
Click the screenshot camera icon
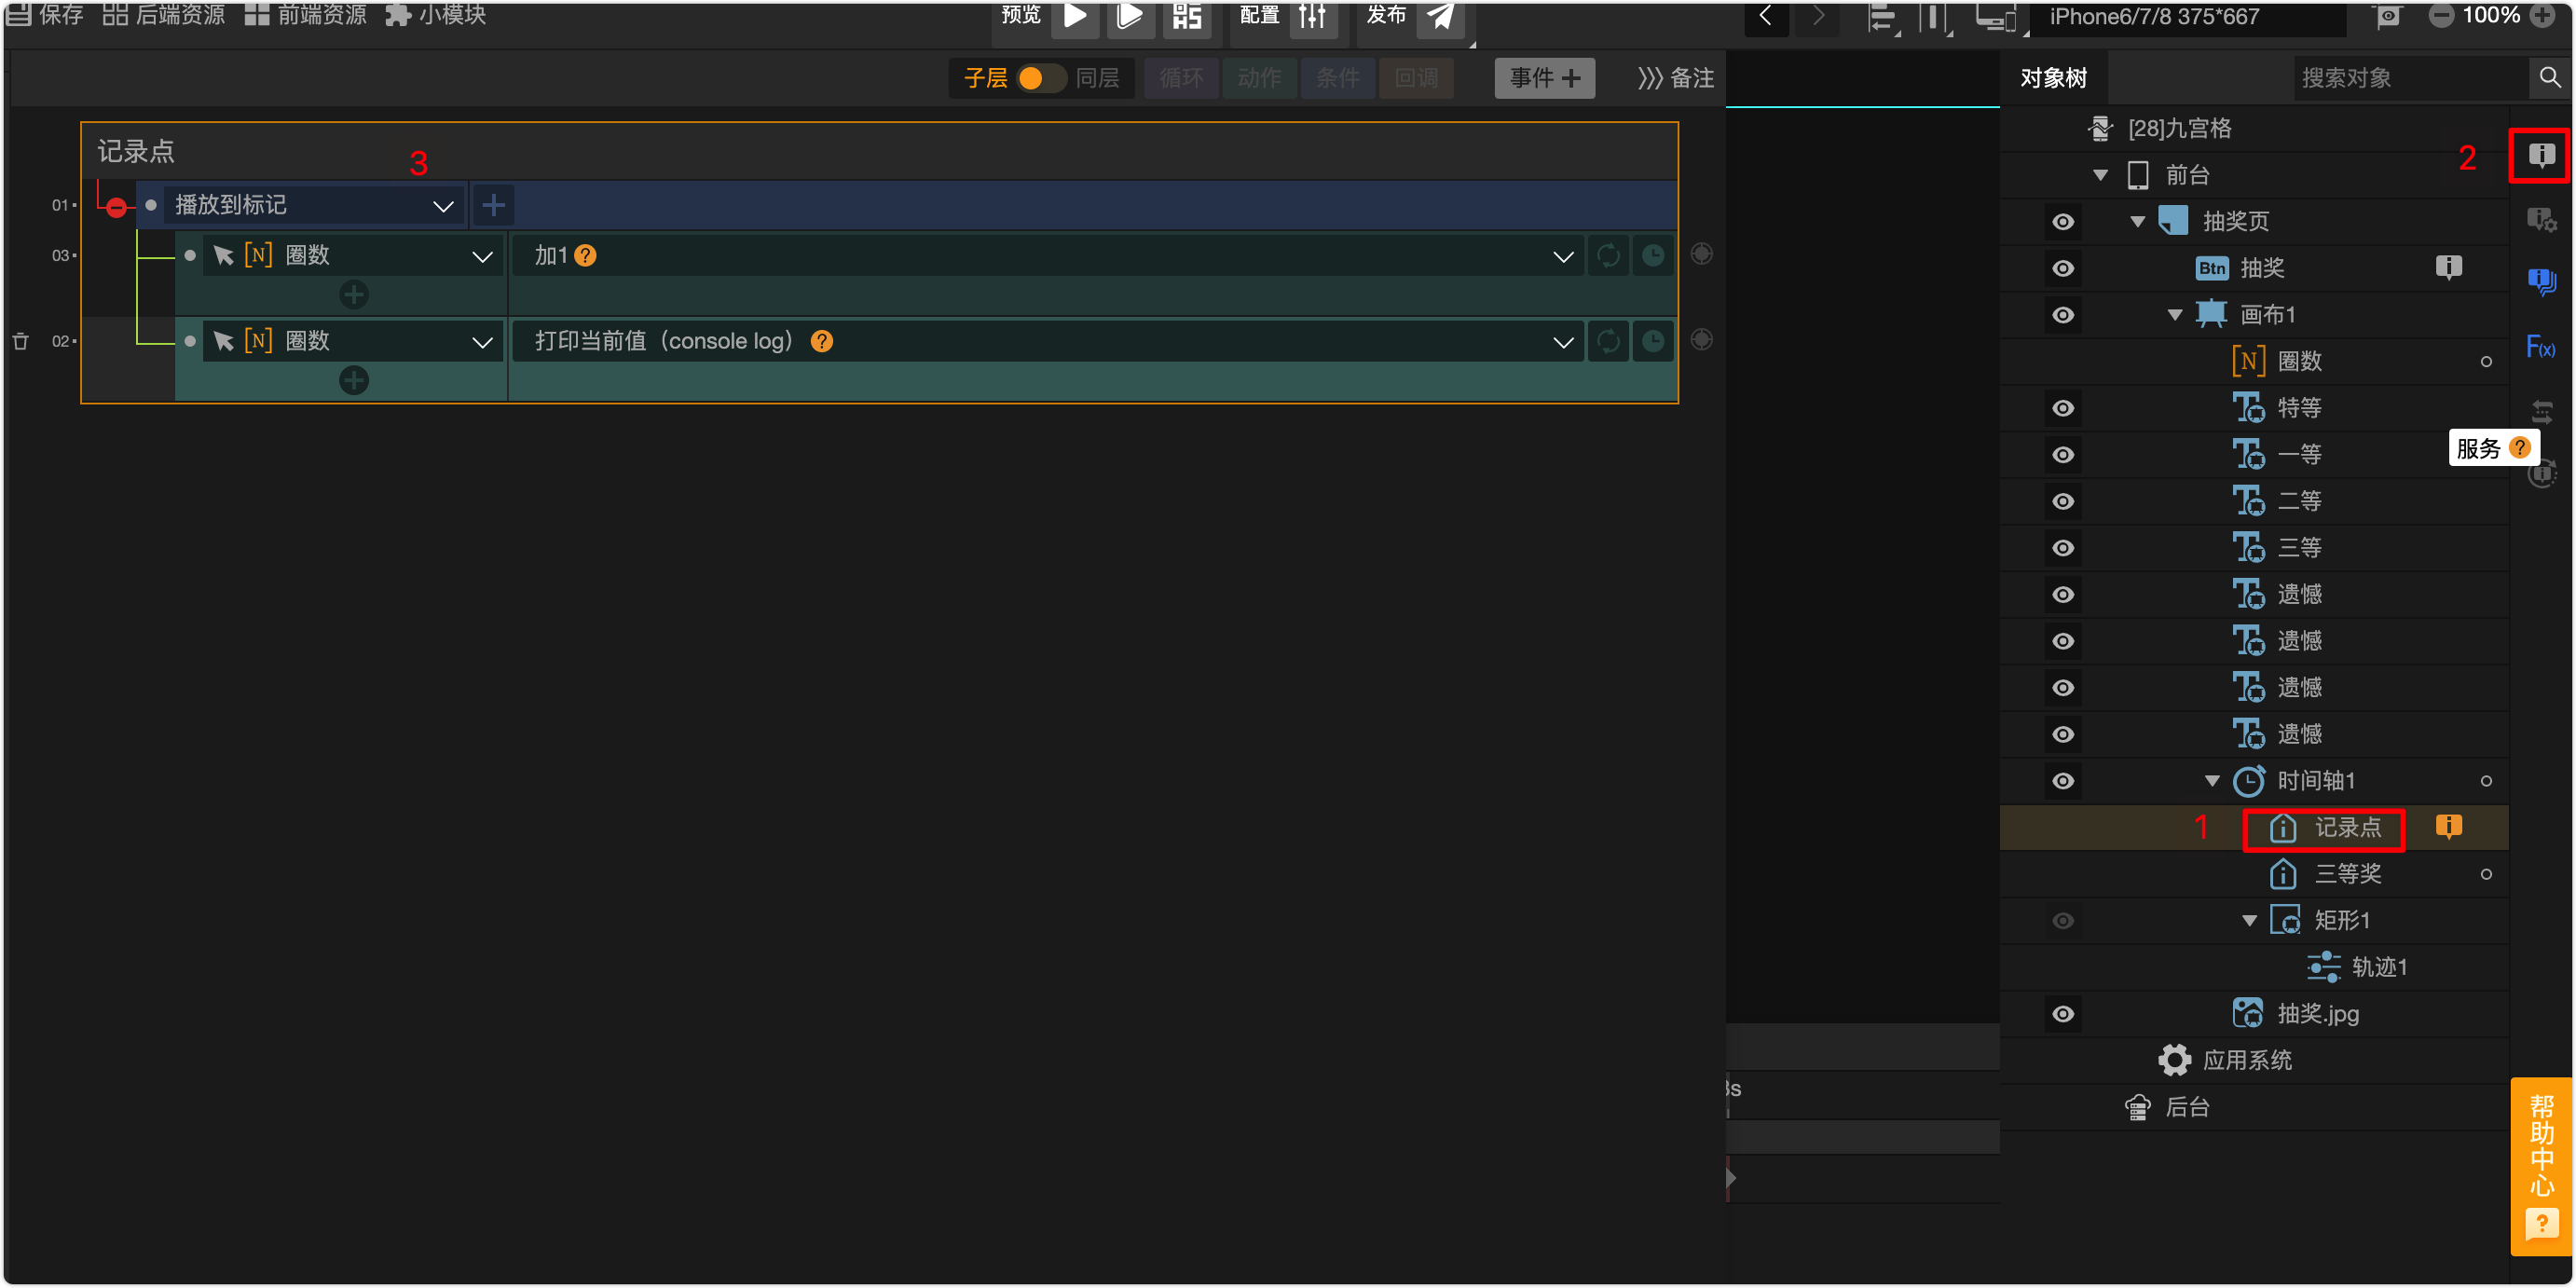coord(2388,16)
